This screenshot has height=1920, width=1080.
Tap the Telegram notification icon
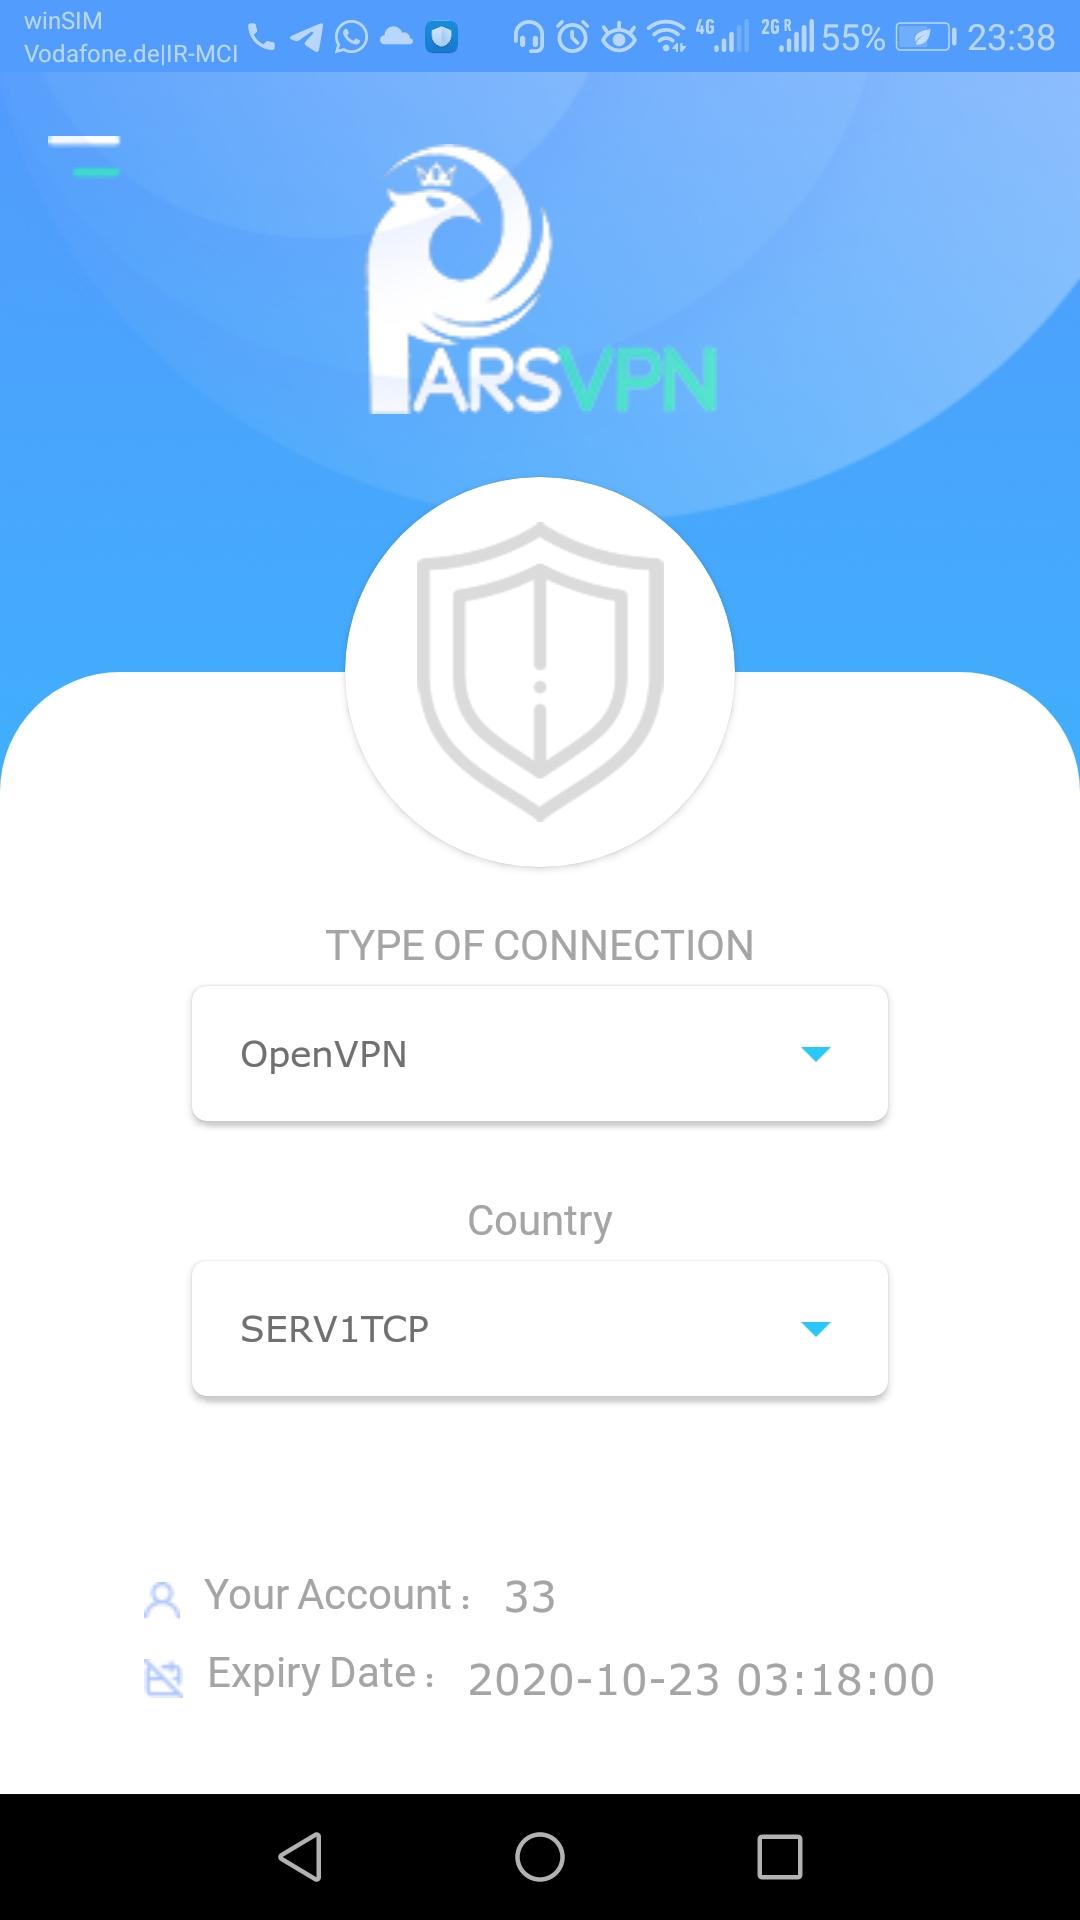tap(306, 38)
